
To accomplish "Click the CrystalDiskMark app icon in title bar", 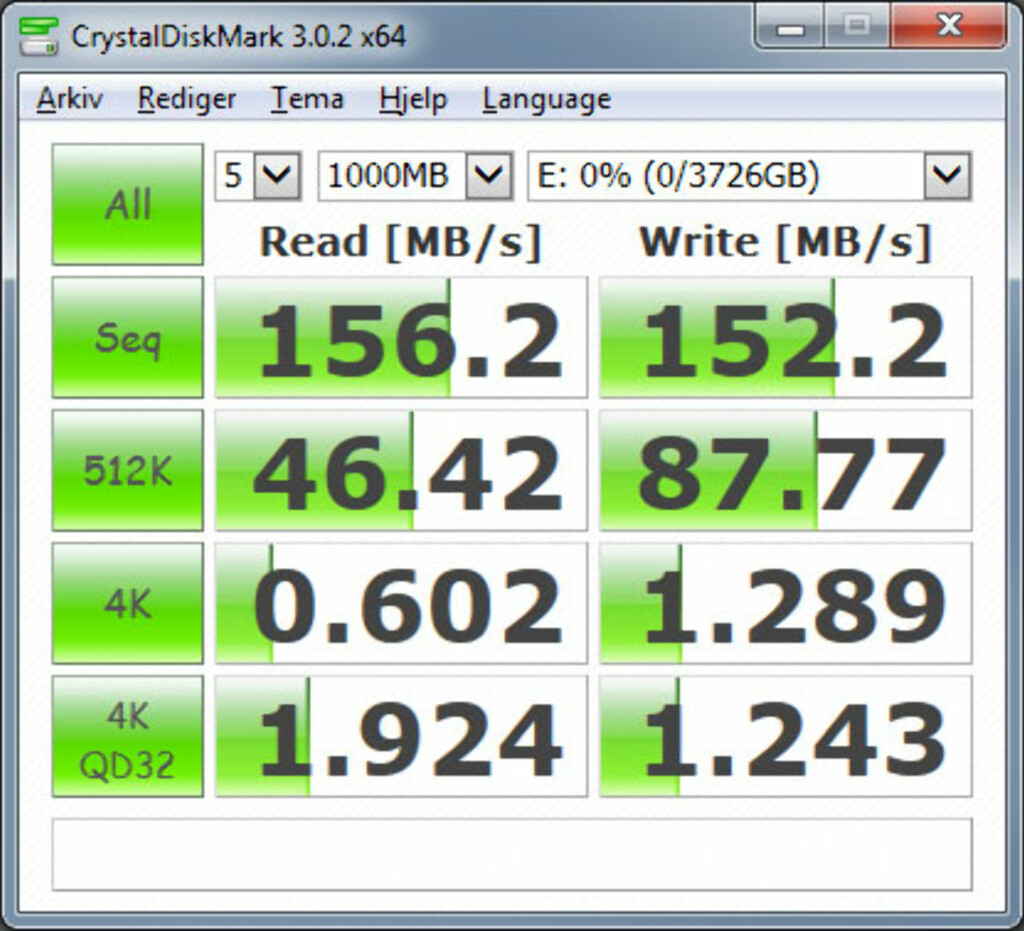I will click(39, 36).
